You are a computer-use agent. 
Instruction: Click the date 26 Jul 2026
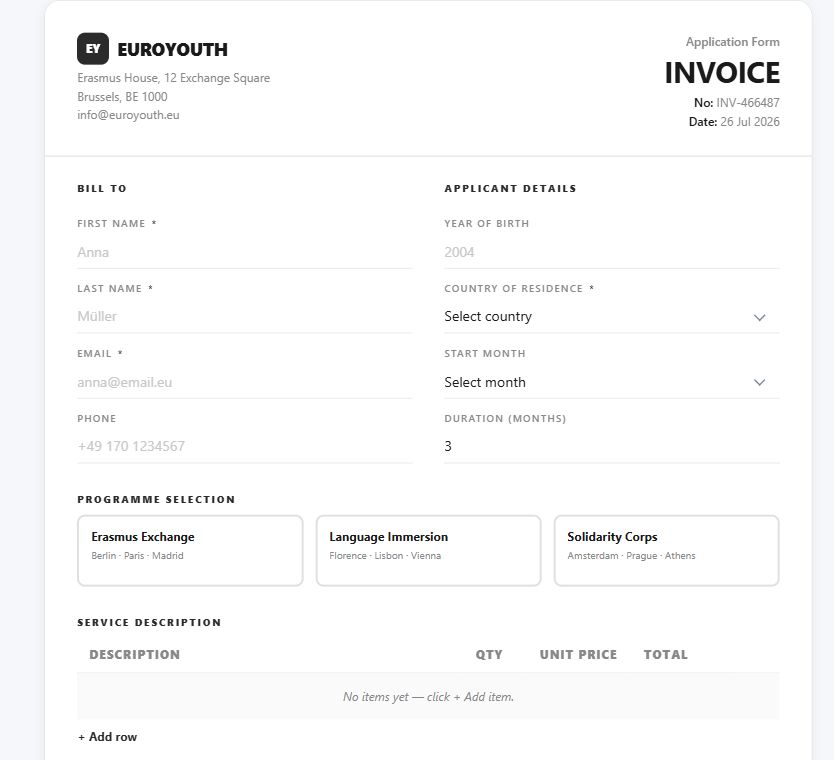[750, 122]
